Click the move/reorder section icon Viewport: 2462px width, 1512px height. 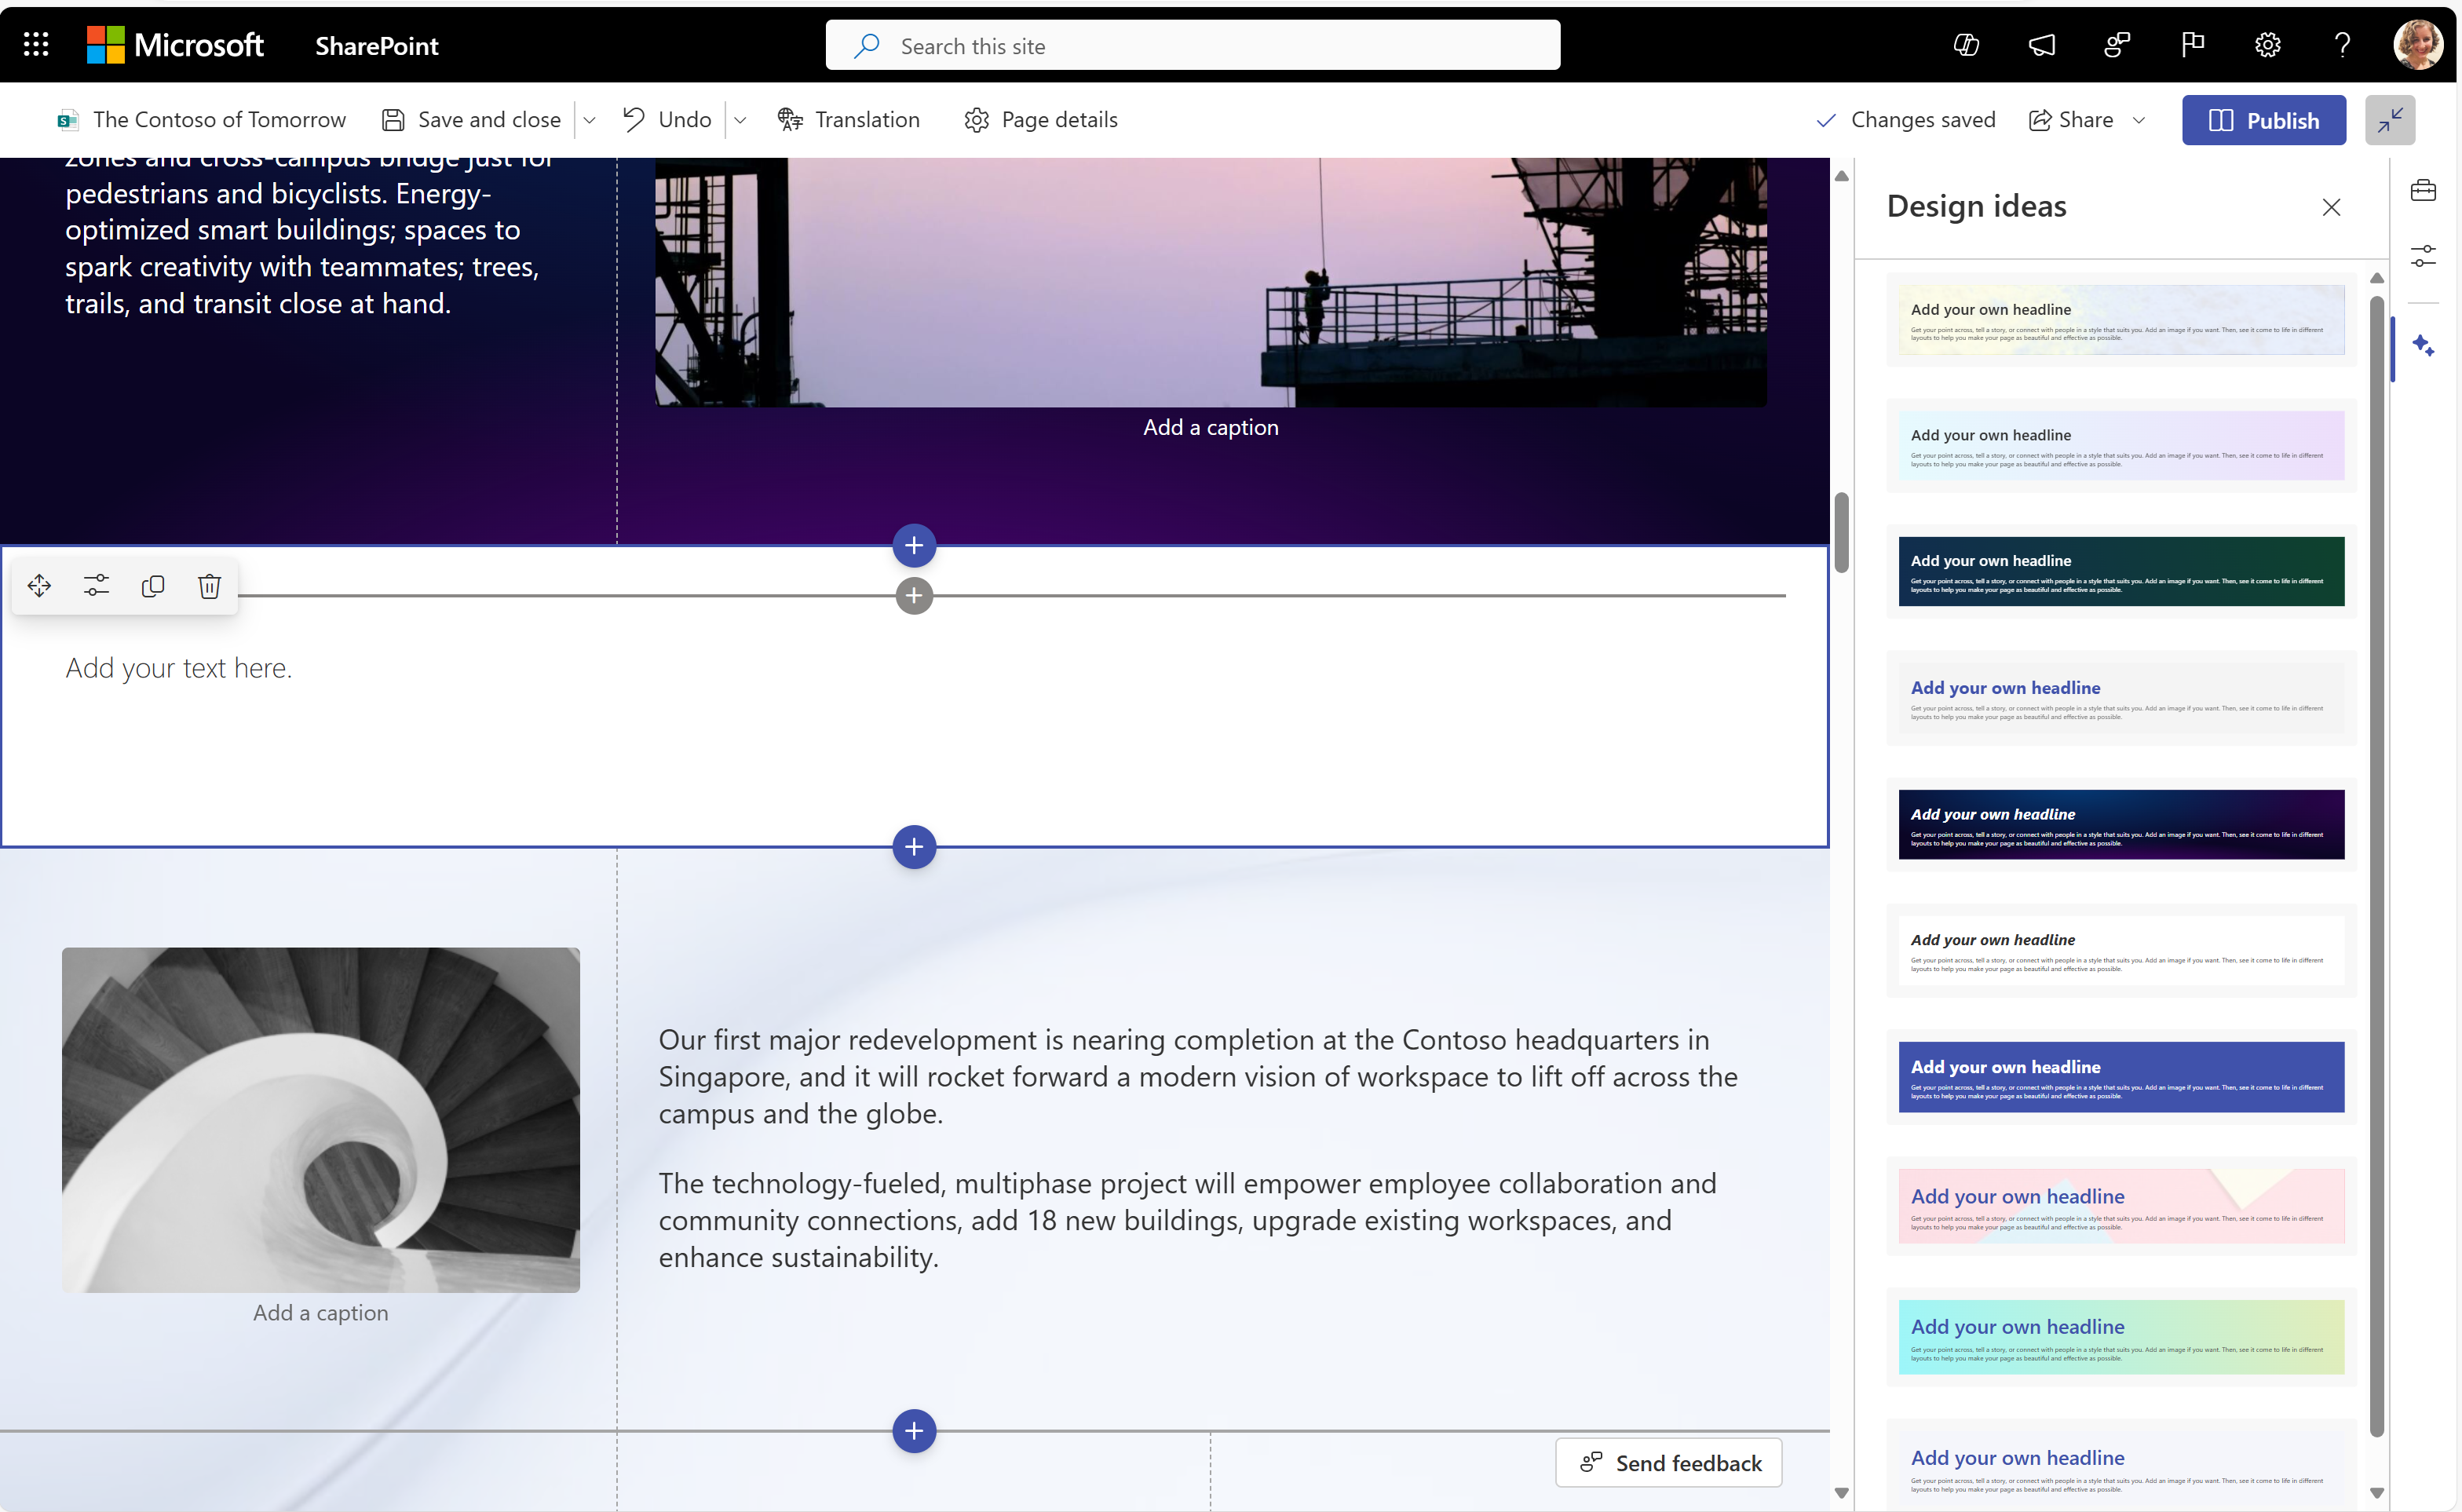38,586
